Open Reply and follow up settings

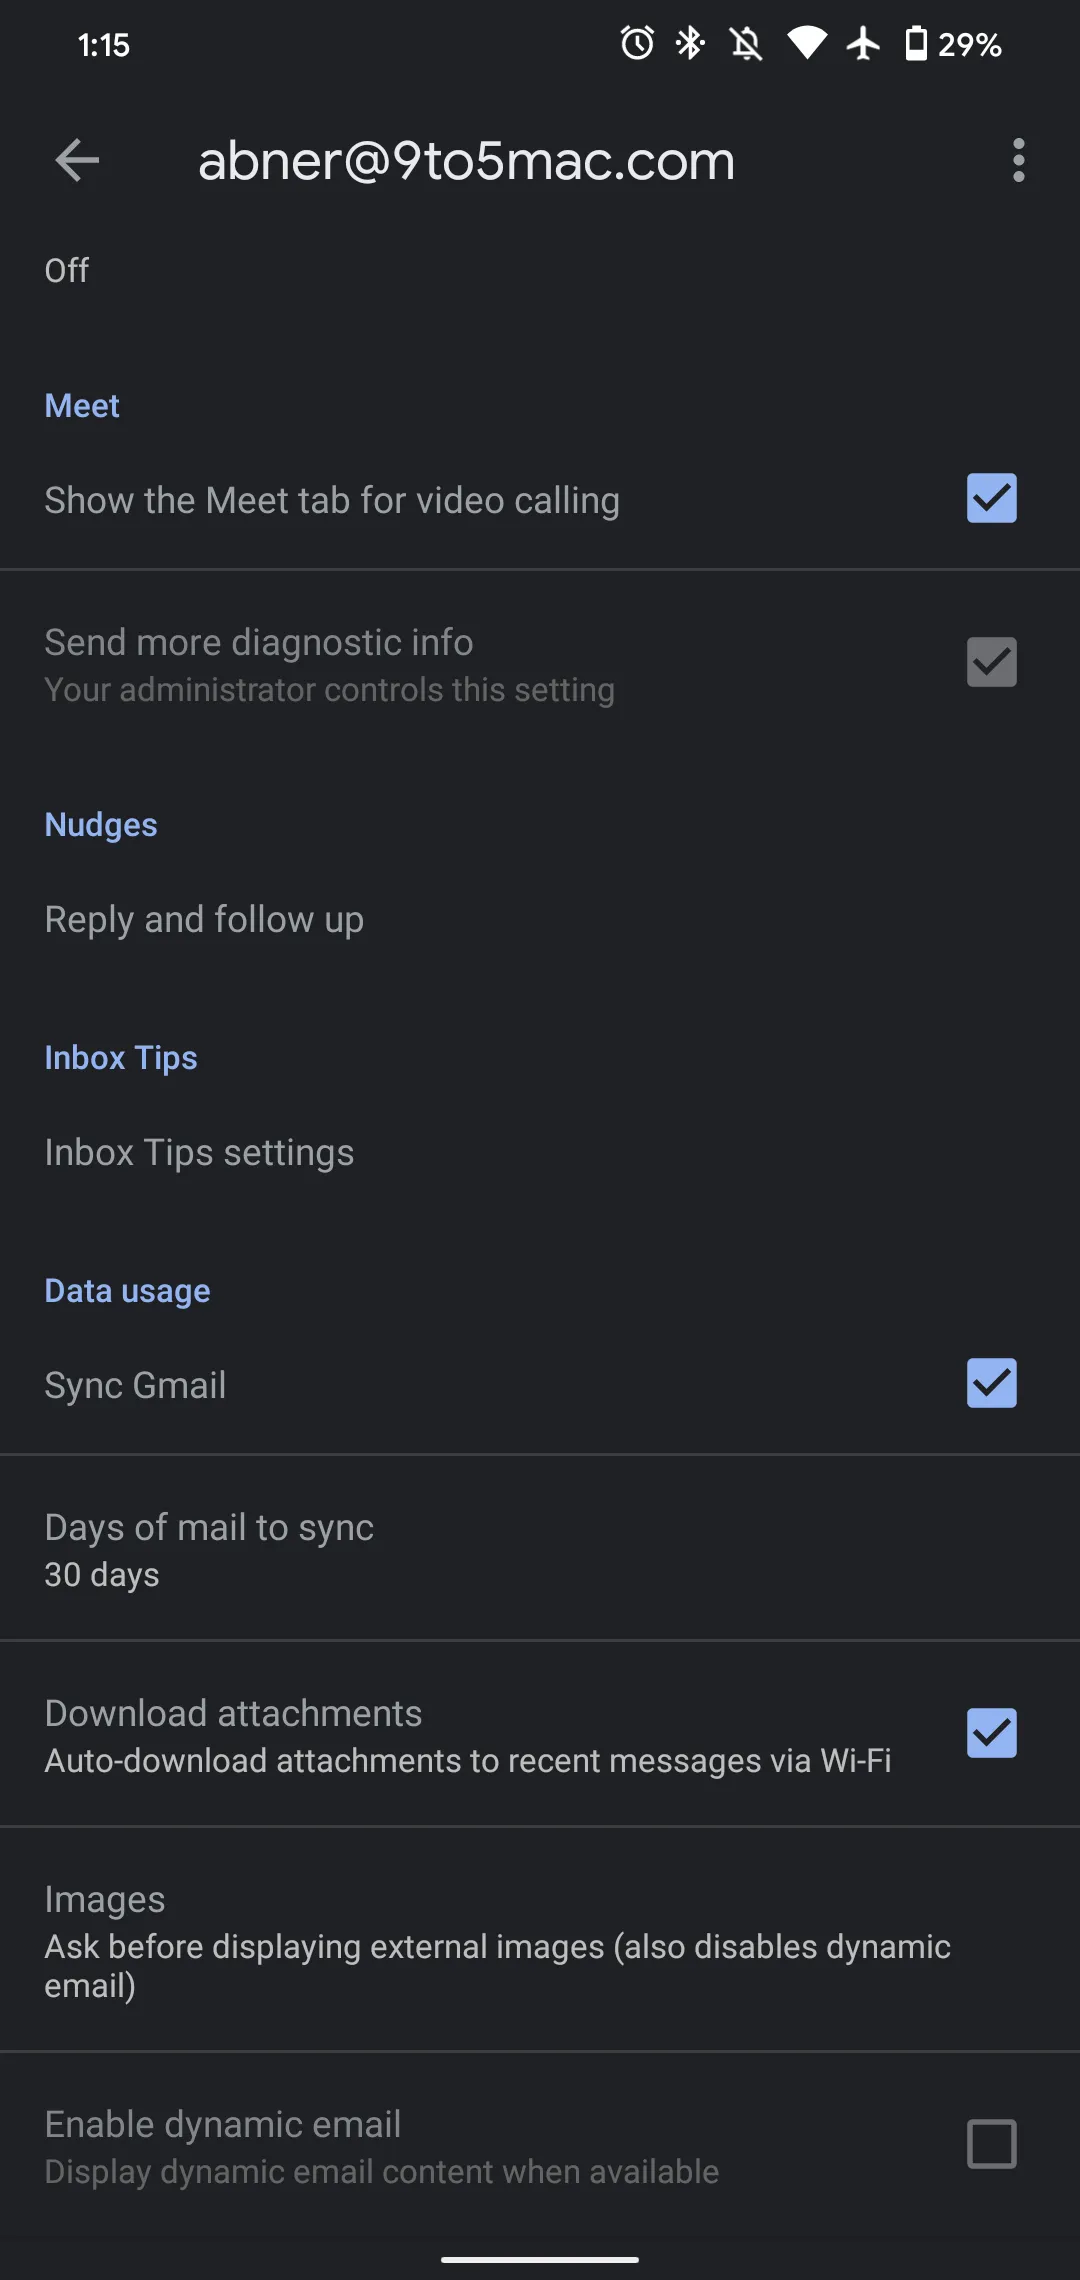(204, 920)
